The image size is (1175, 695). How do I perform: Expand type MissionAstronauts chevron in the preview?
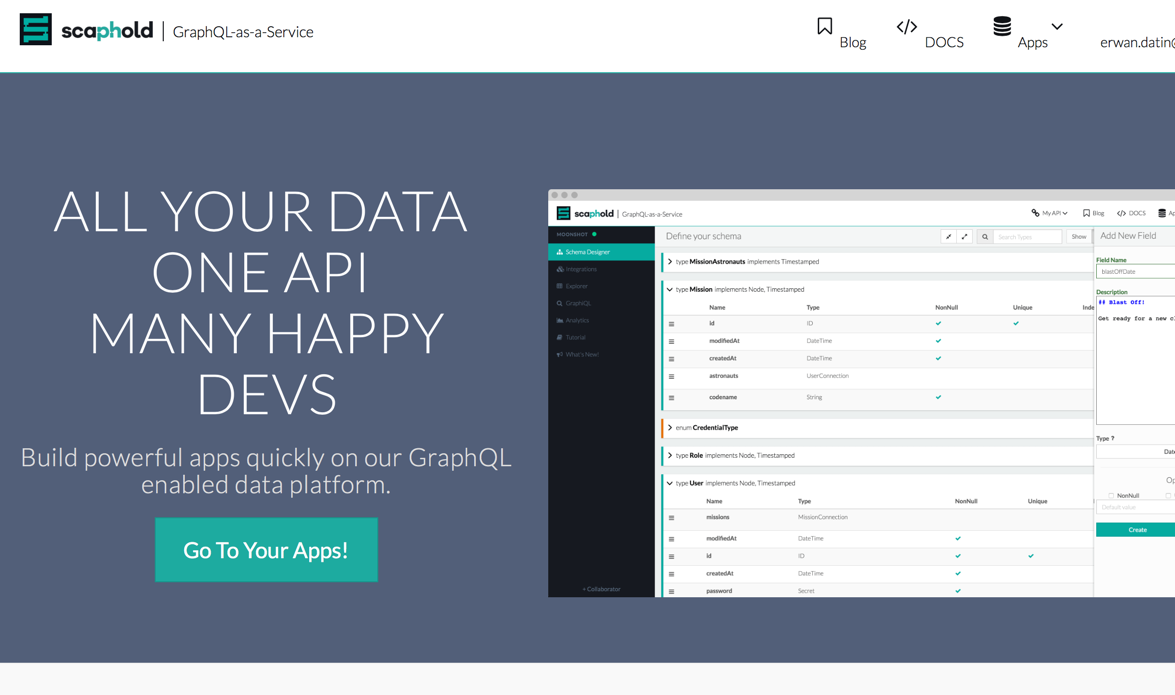[x=670, y=262]
